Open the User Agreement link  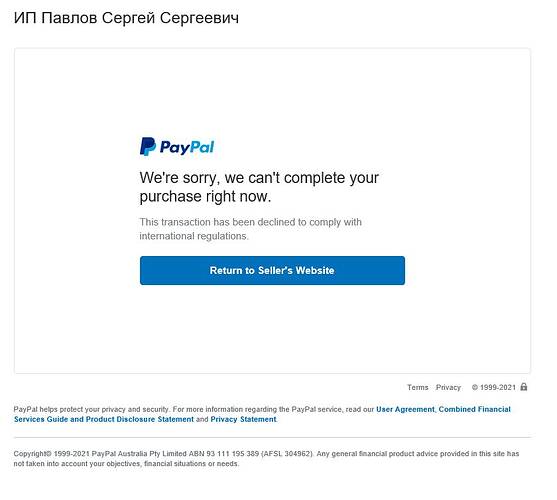(405, 409)
